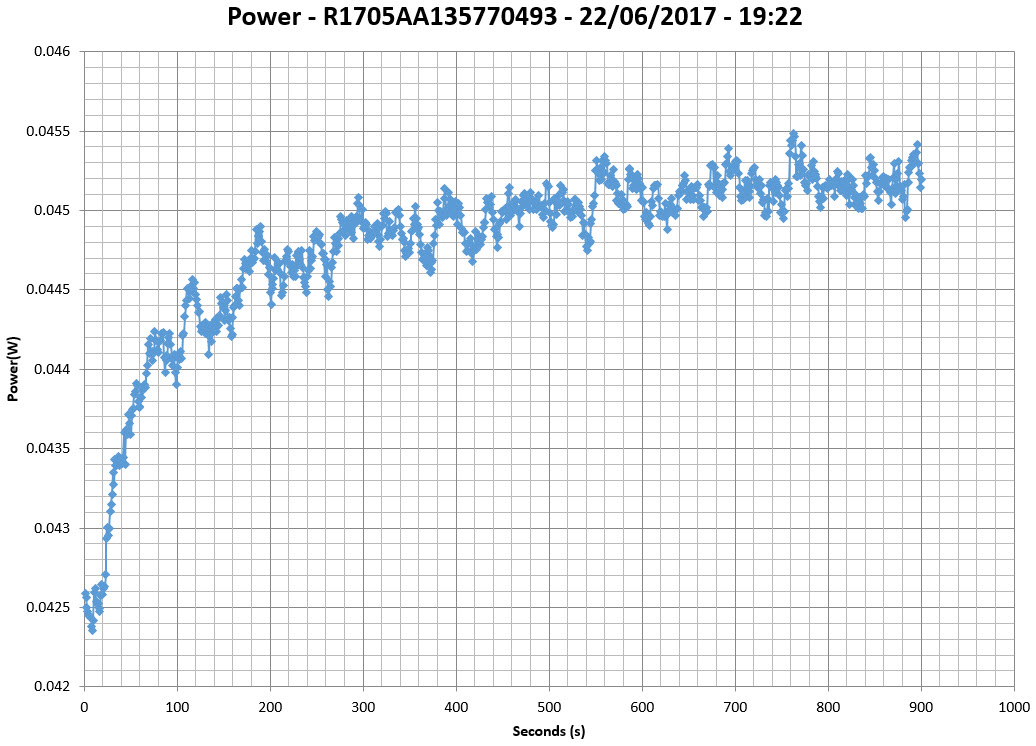Viewport: 1036px width, 746px height.
Task: Click the 300 x-axis tick label
Action: [x=363, y=706]
